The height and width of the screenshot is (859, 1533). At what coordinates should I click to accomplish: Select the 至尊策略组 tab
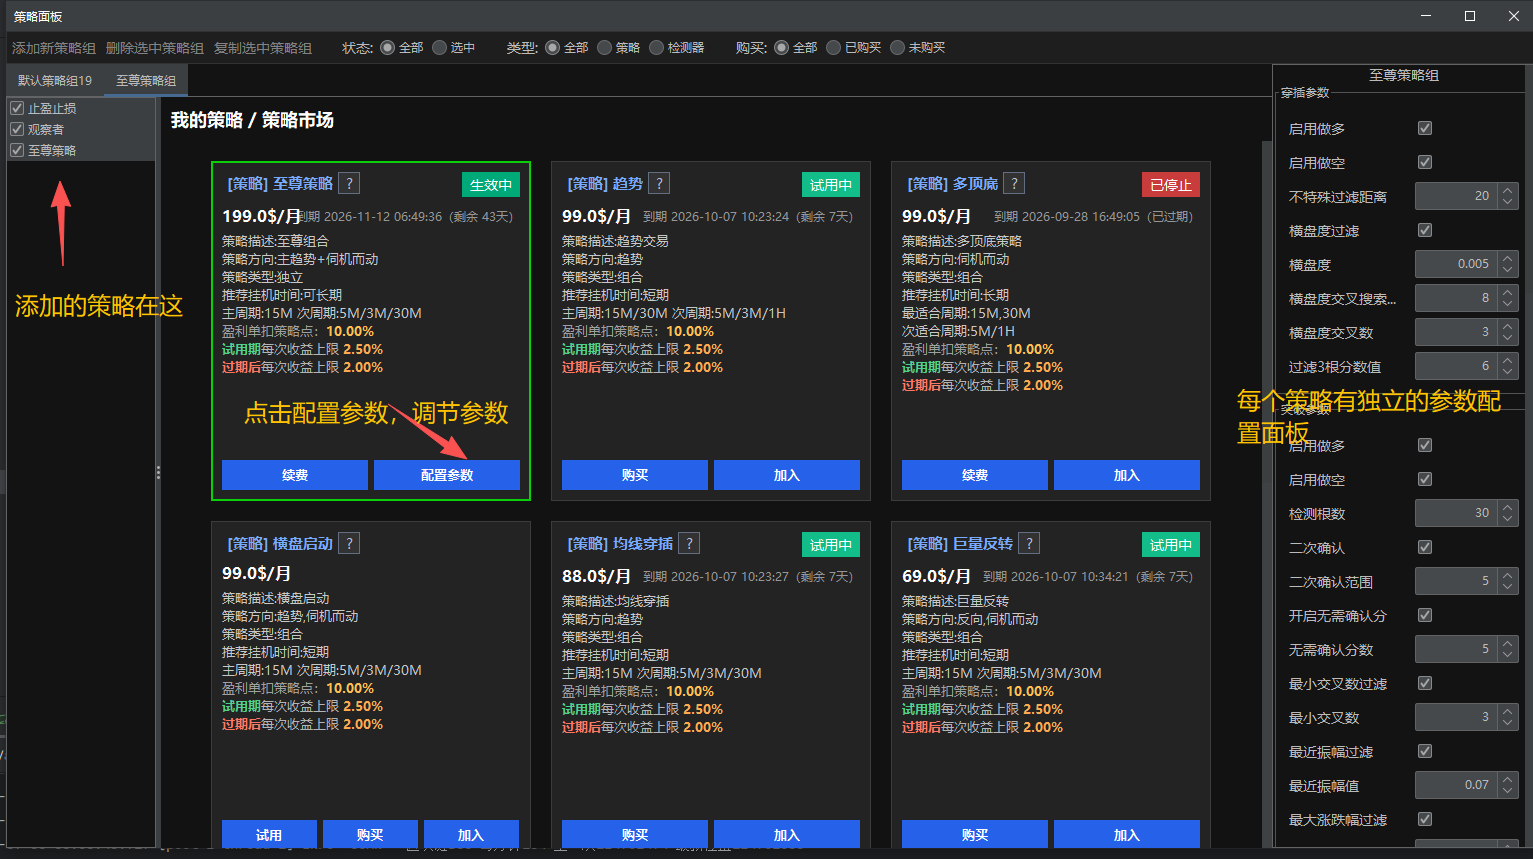click(x=146, y=80)
